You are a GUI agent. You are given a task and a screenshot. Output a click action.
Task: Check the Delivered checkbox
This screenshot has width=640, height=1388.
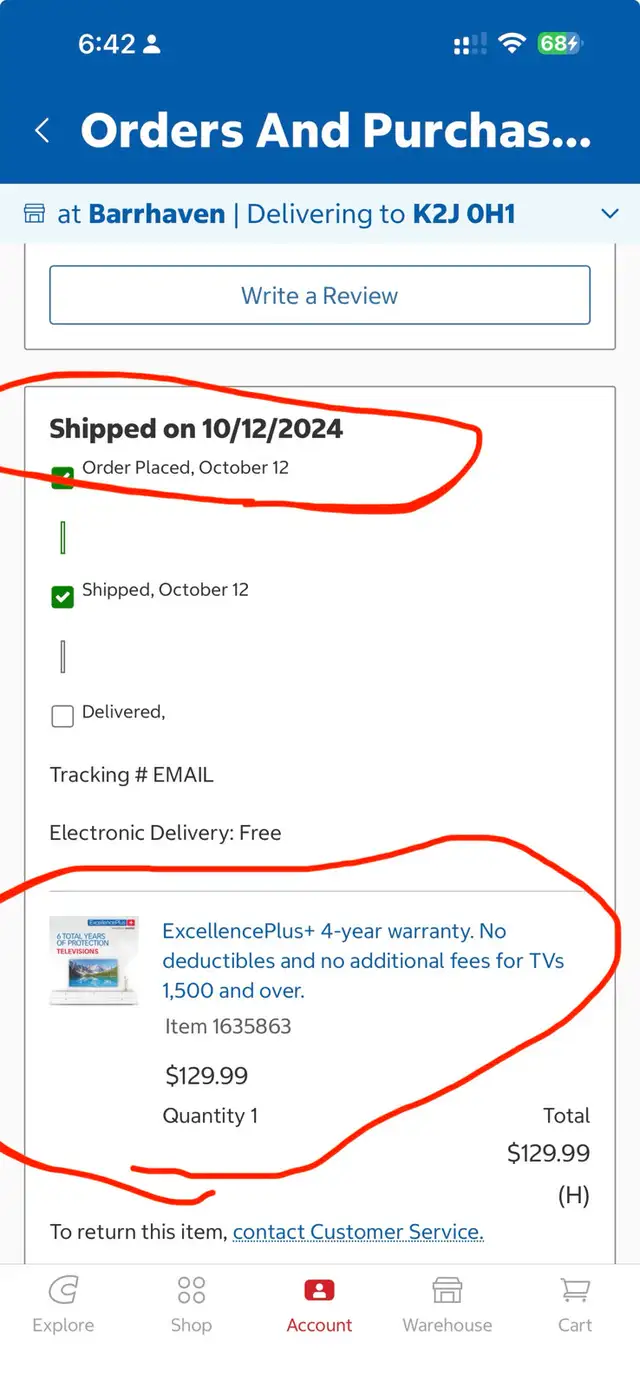62,716
